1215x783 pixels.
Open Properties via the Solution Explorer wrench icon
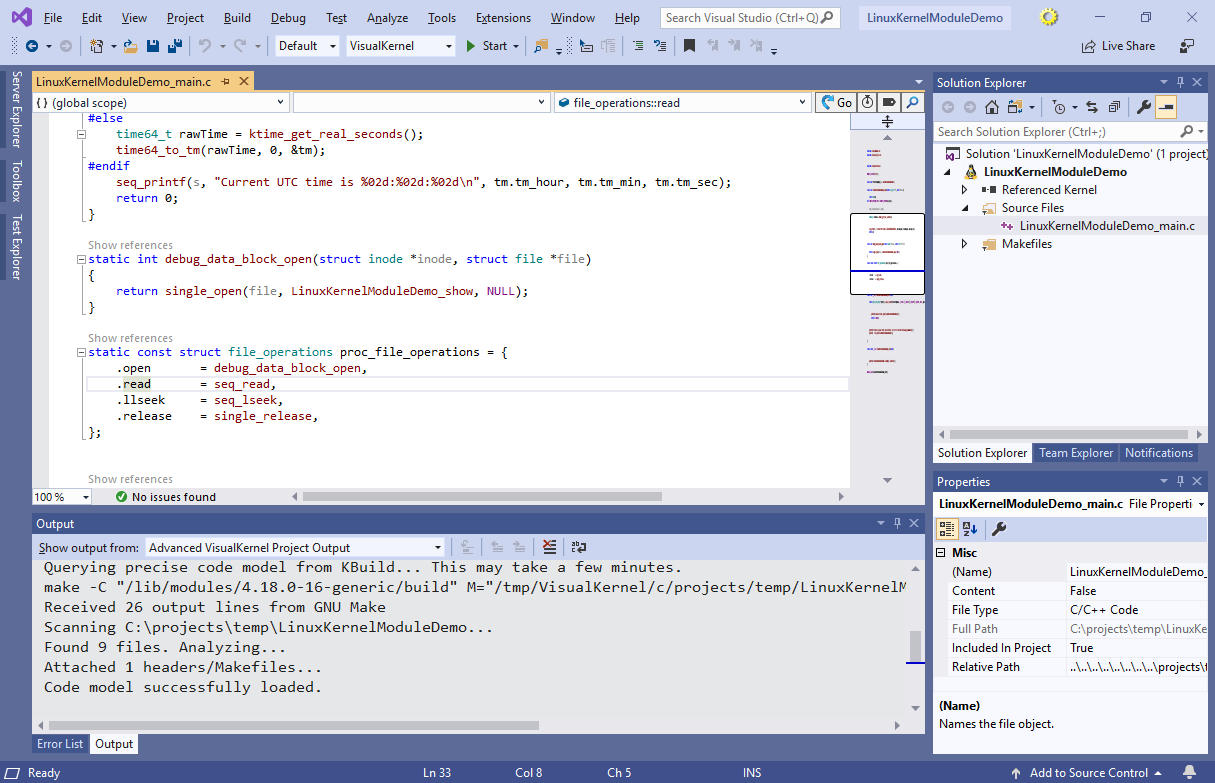point(1144,107)
